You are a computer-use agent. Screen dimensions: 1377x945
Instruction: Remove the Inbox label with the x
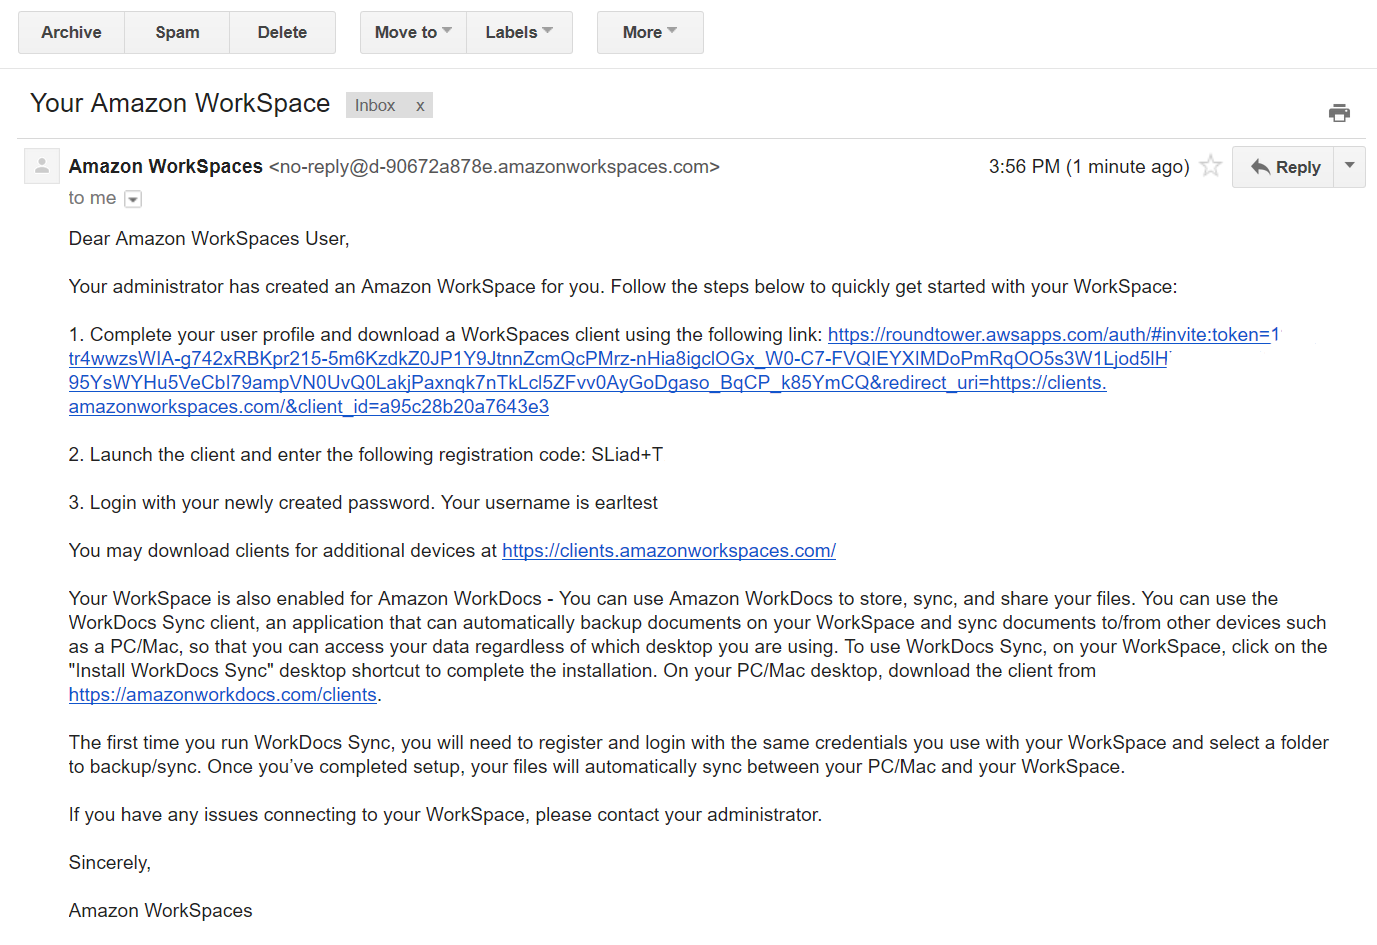(x=420, y=105)
